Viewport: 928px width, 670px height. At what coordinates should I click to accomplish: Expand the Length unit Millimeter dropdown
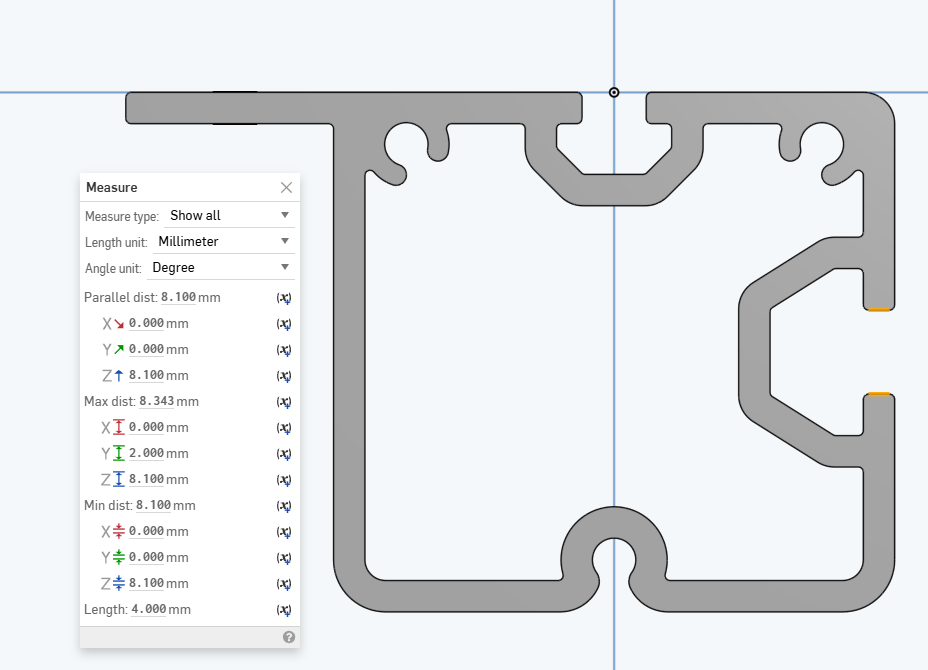tap(222, 241)
